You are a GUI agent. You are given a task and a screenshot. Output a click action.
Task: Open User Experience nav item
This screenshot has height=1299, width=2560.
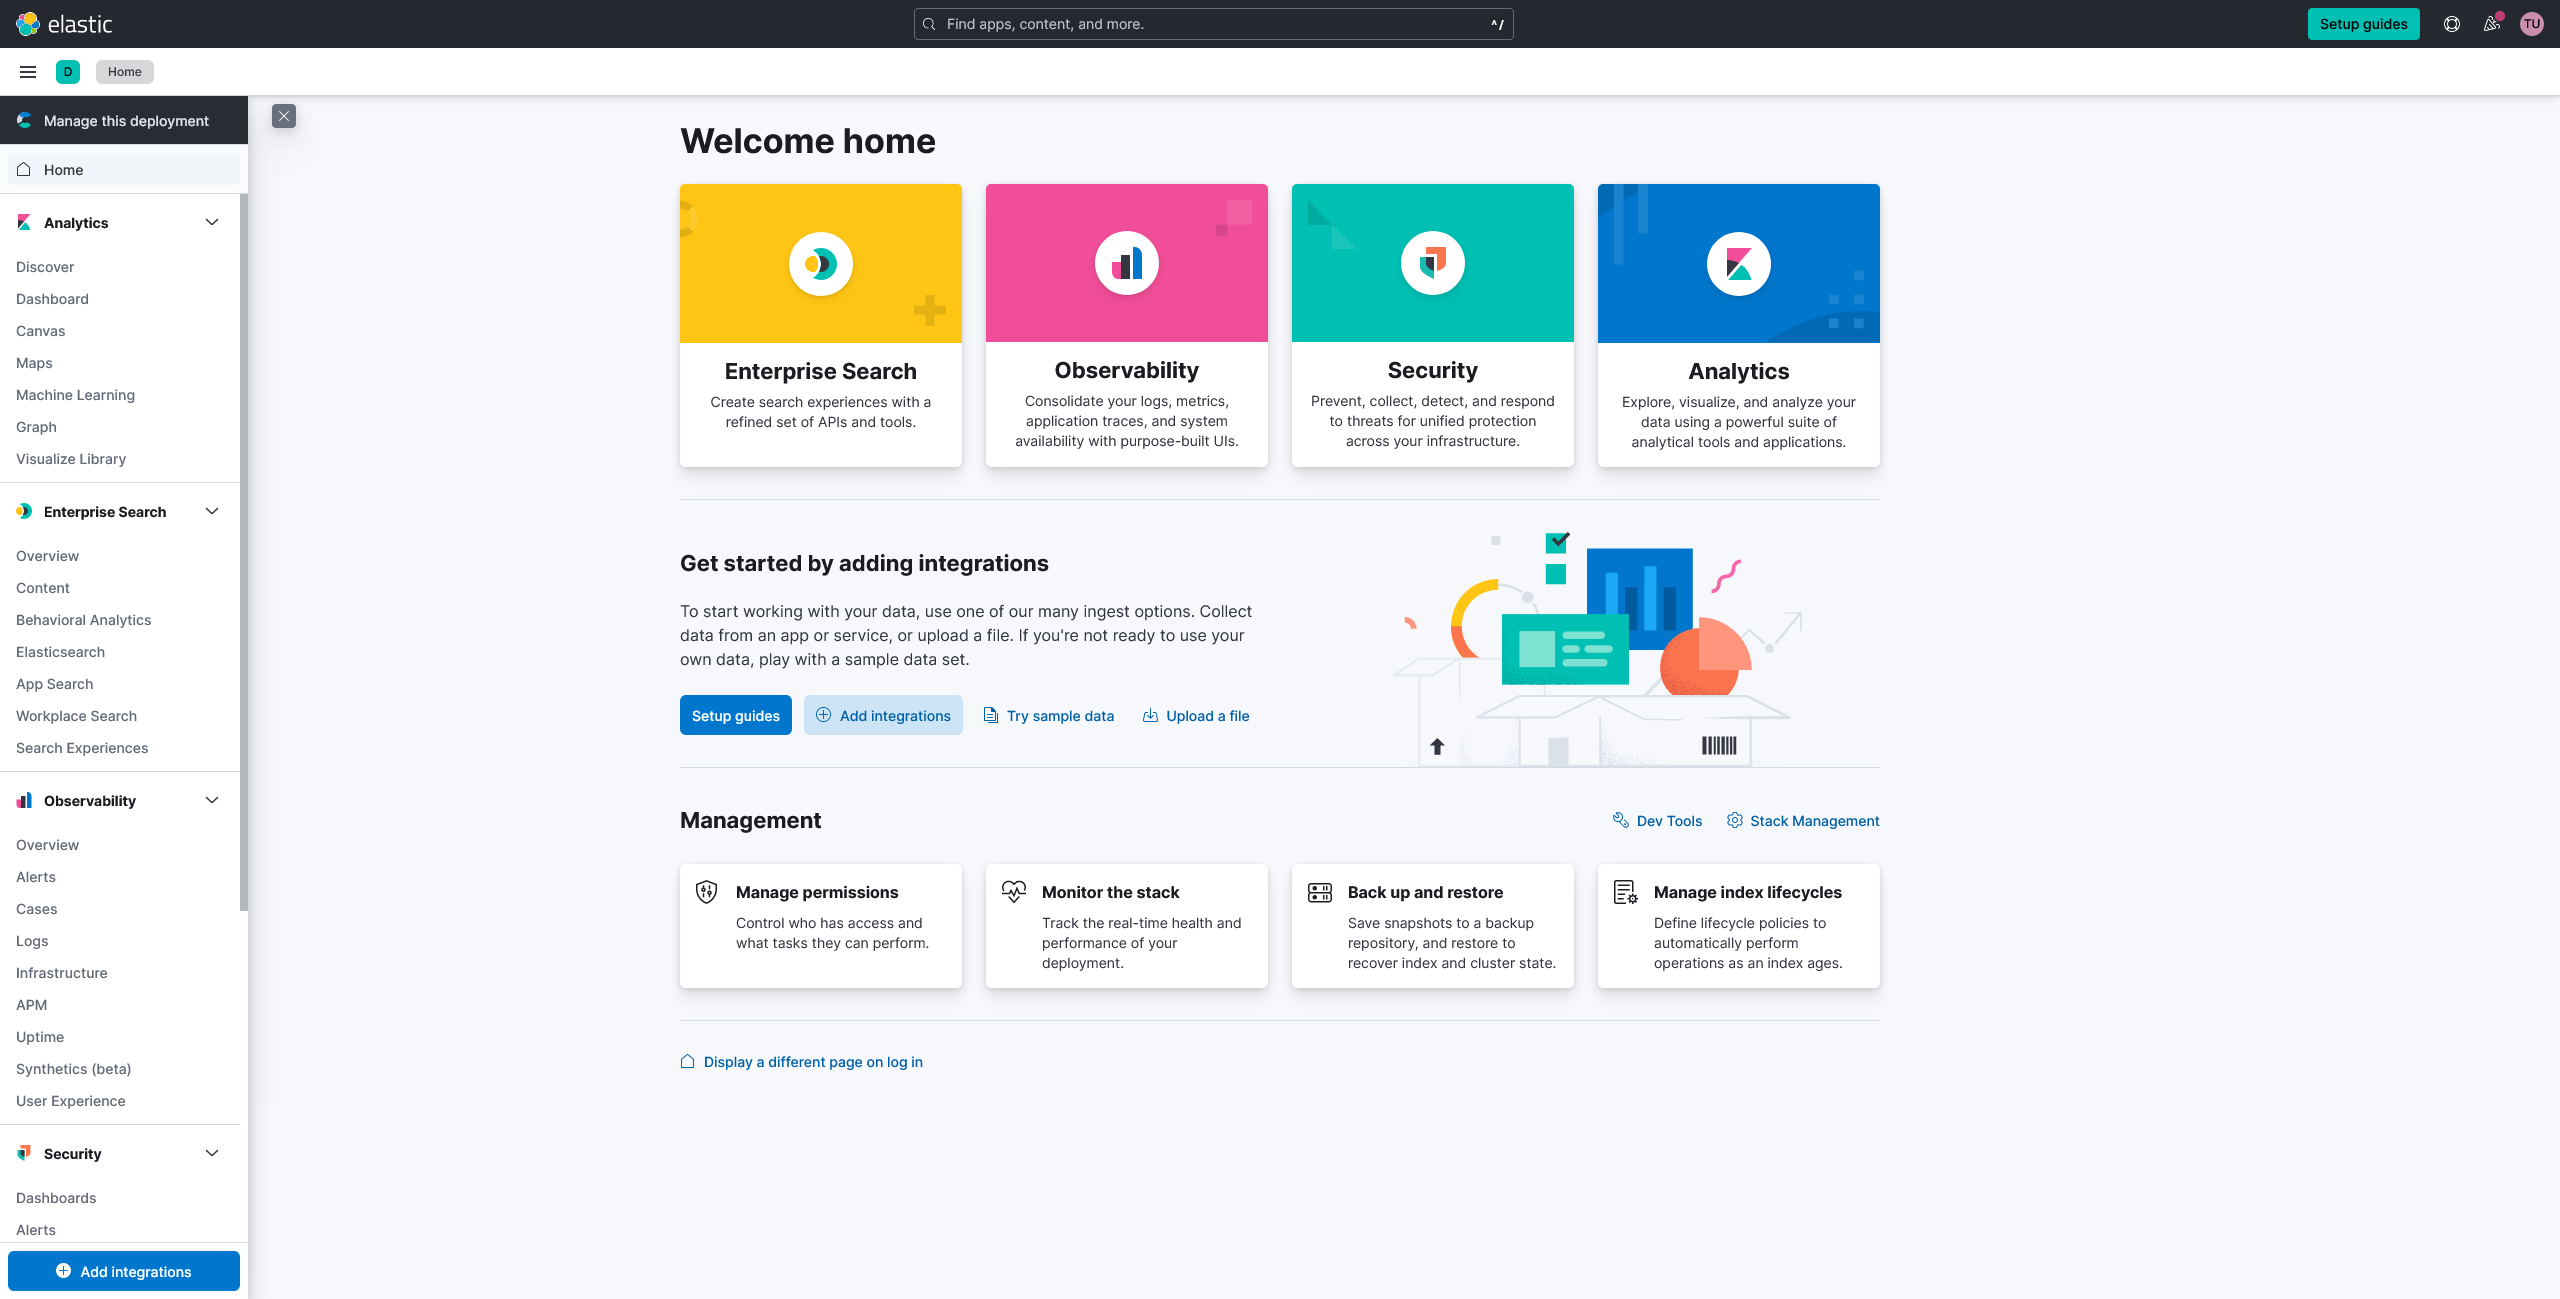coord(71,1101)
